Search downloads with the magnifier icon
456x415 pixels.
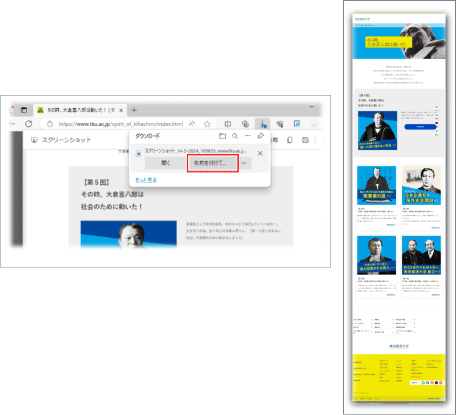coord(235,136)
